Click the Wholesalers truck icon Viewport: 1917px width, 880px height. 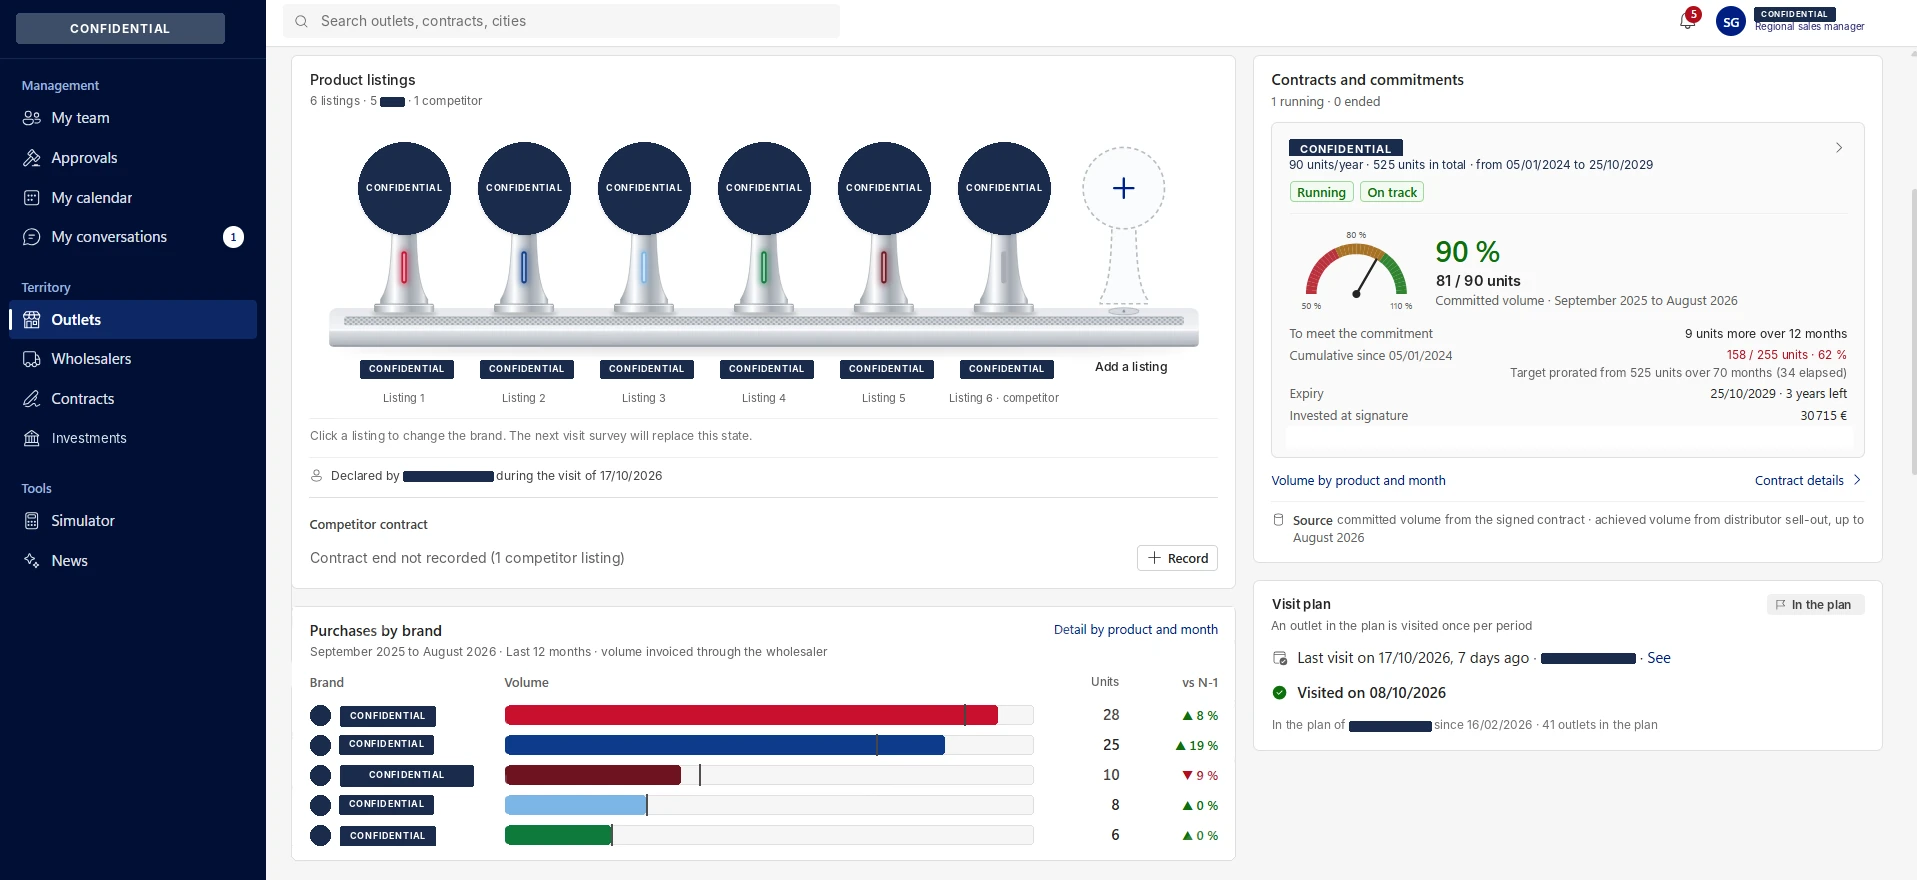(x=32, y=359)
